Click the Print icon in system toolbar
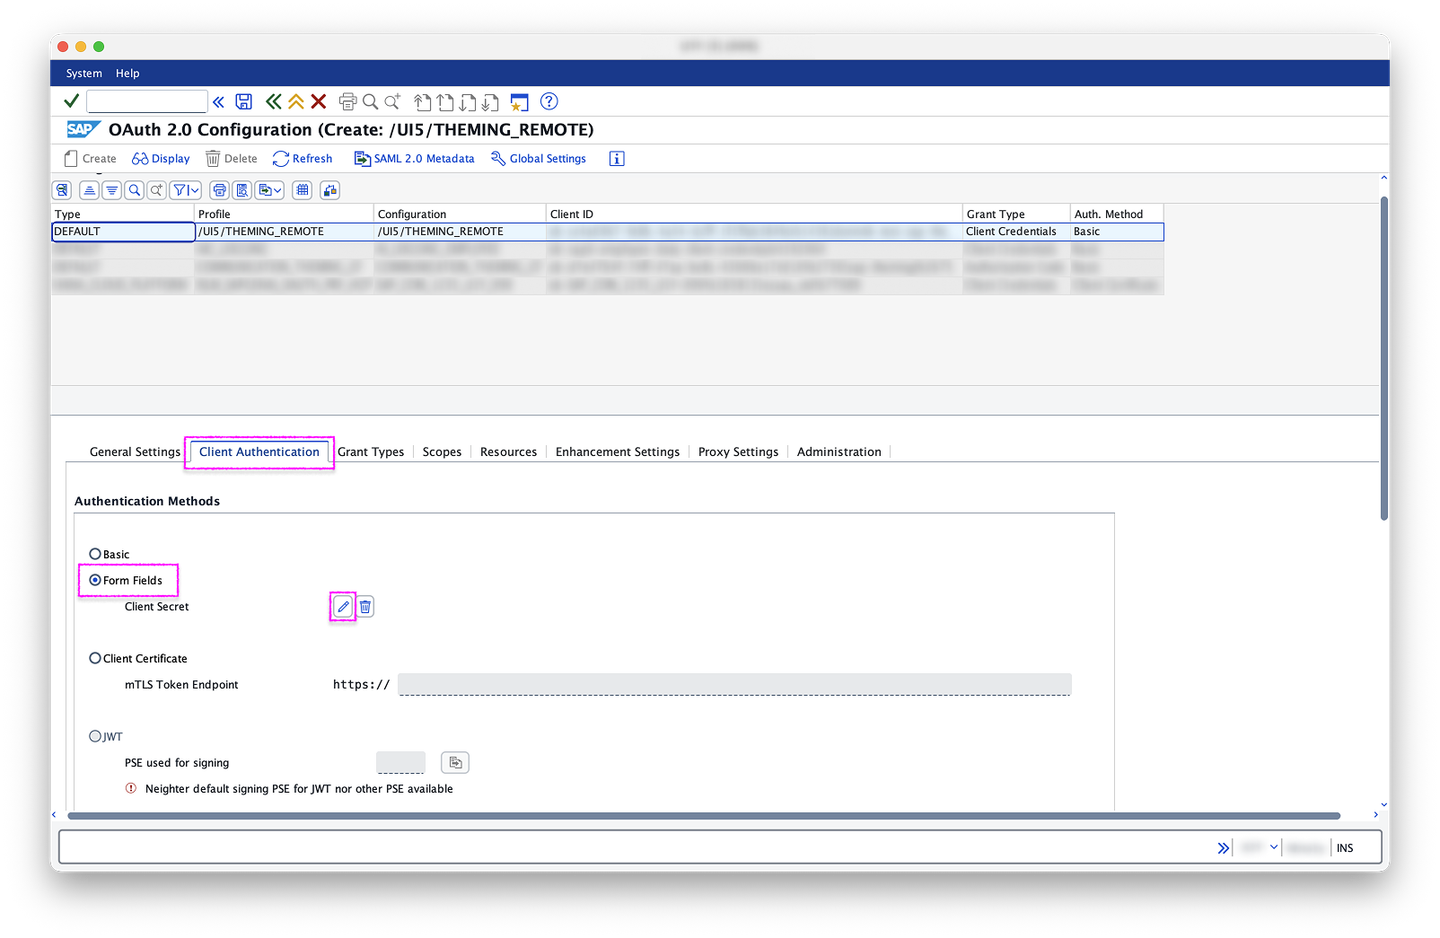 [x=348, y=101]
